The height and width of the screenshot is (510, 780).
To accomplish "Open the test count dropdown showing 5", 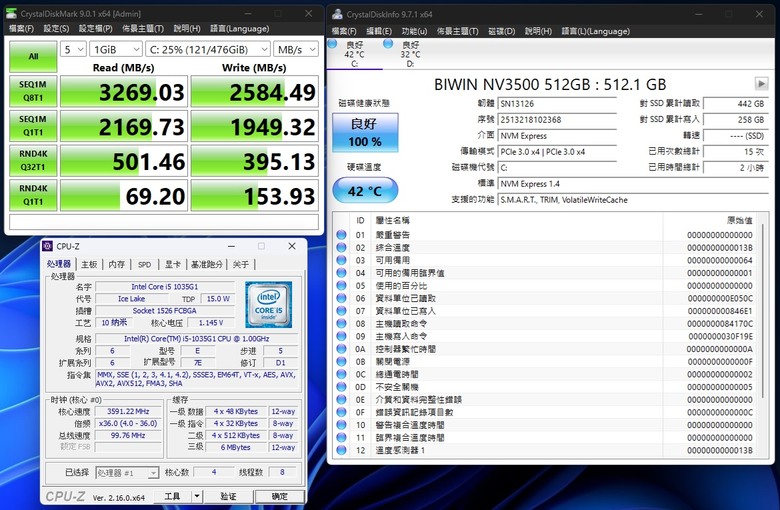I will coord(73,49).
